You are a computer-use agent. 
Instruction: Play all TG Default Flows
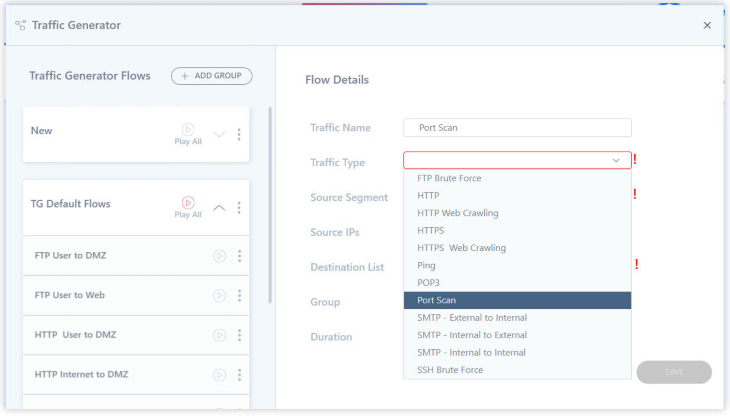pyautogui.click(x=188, y=204)
